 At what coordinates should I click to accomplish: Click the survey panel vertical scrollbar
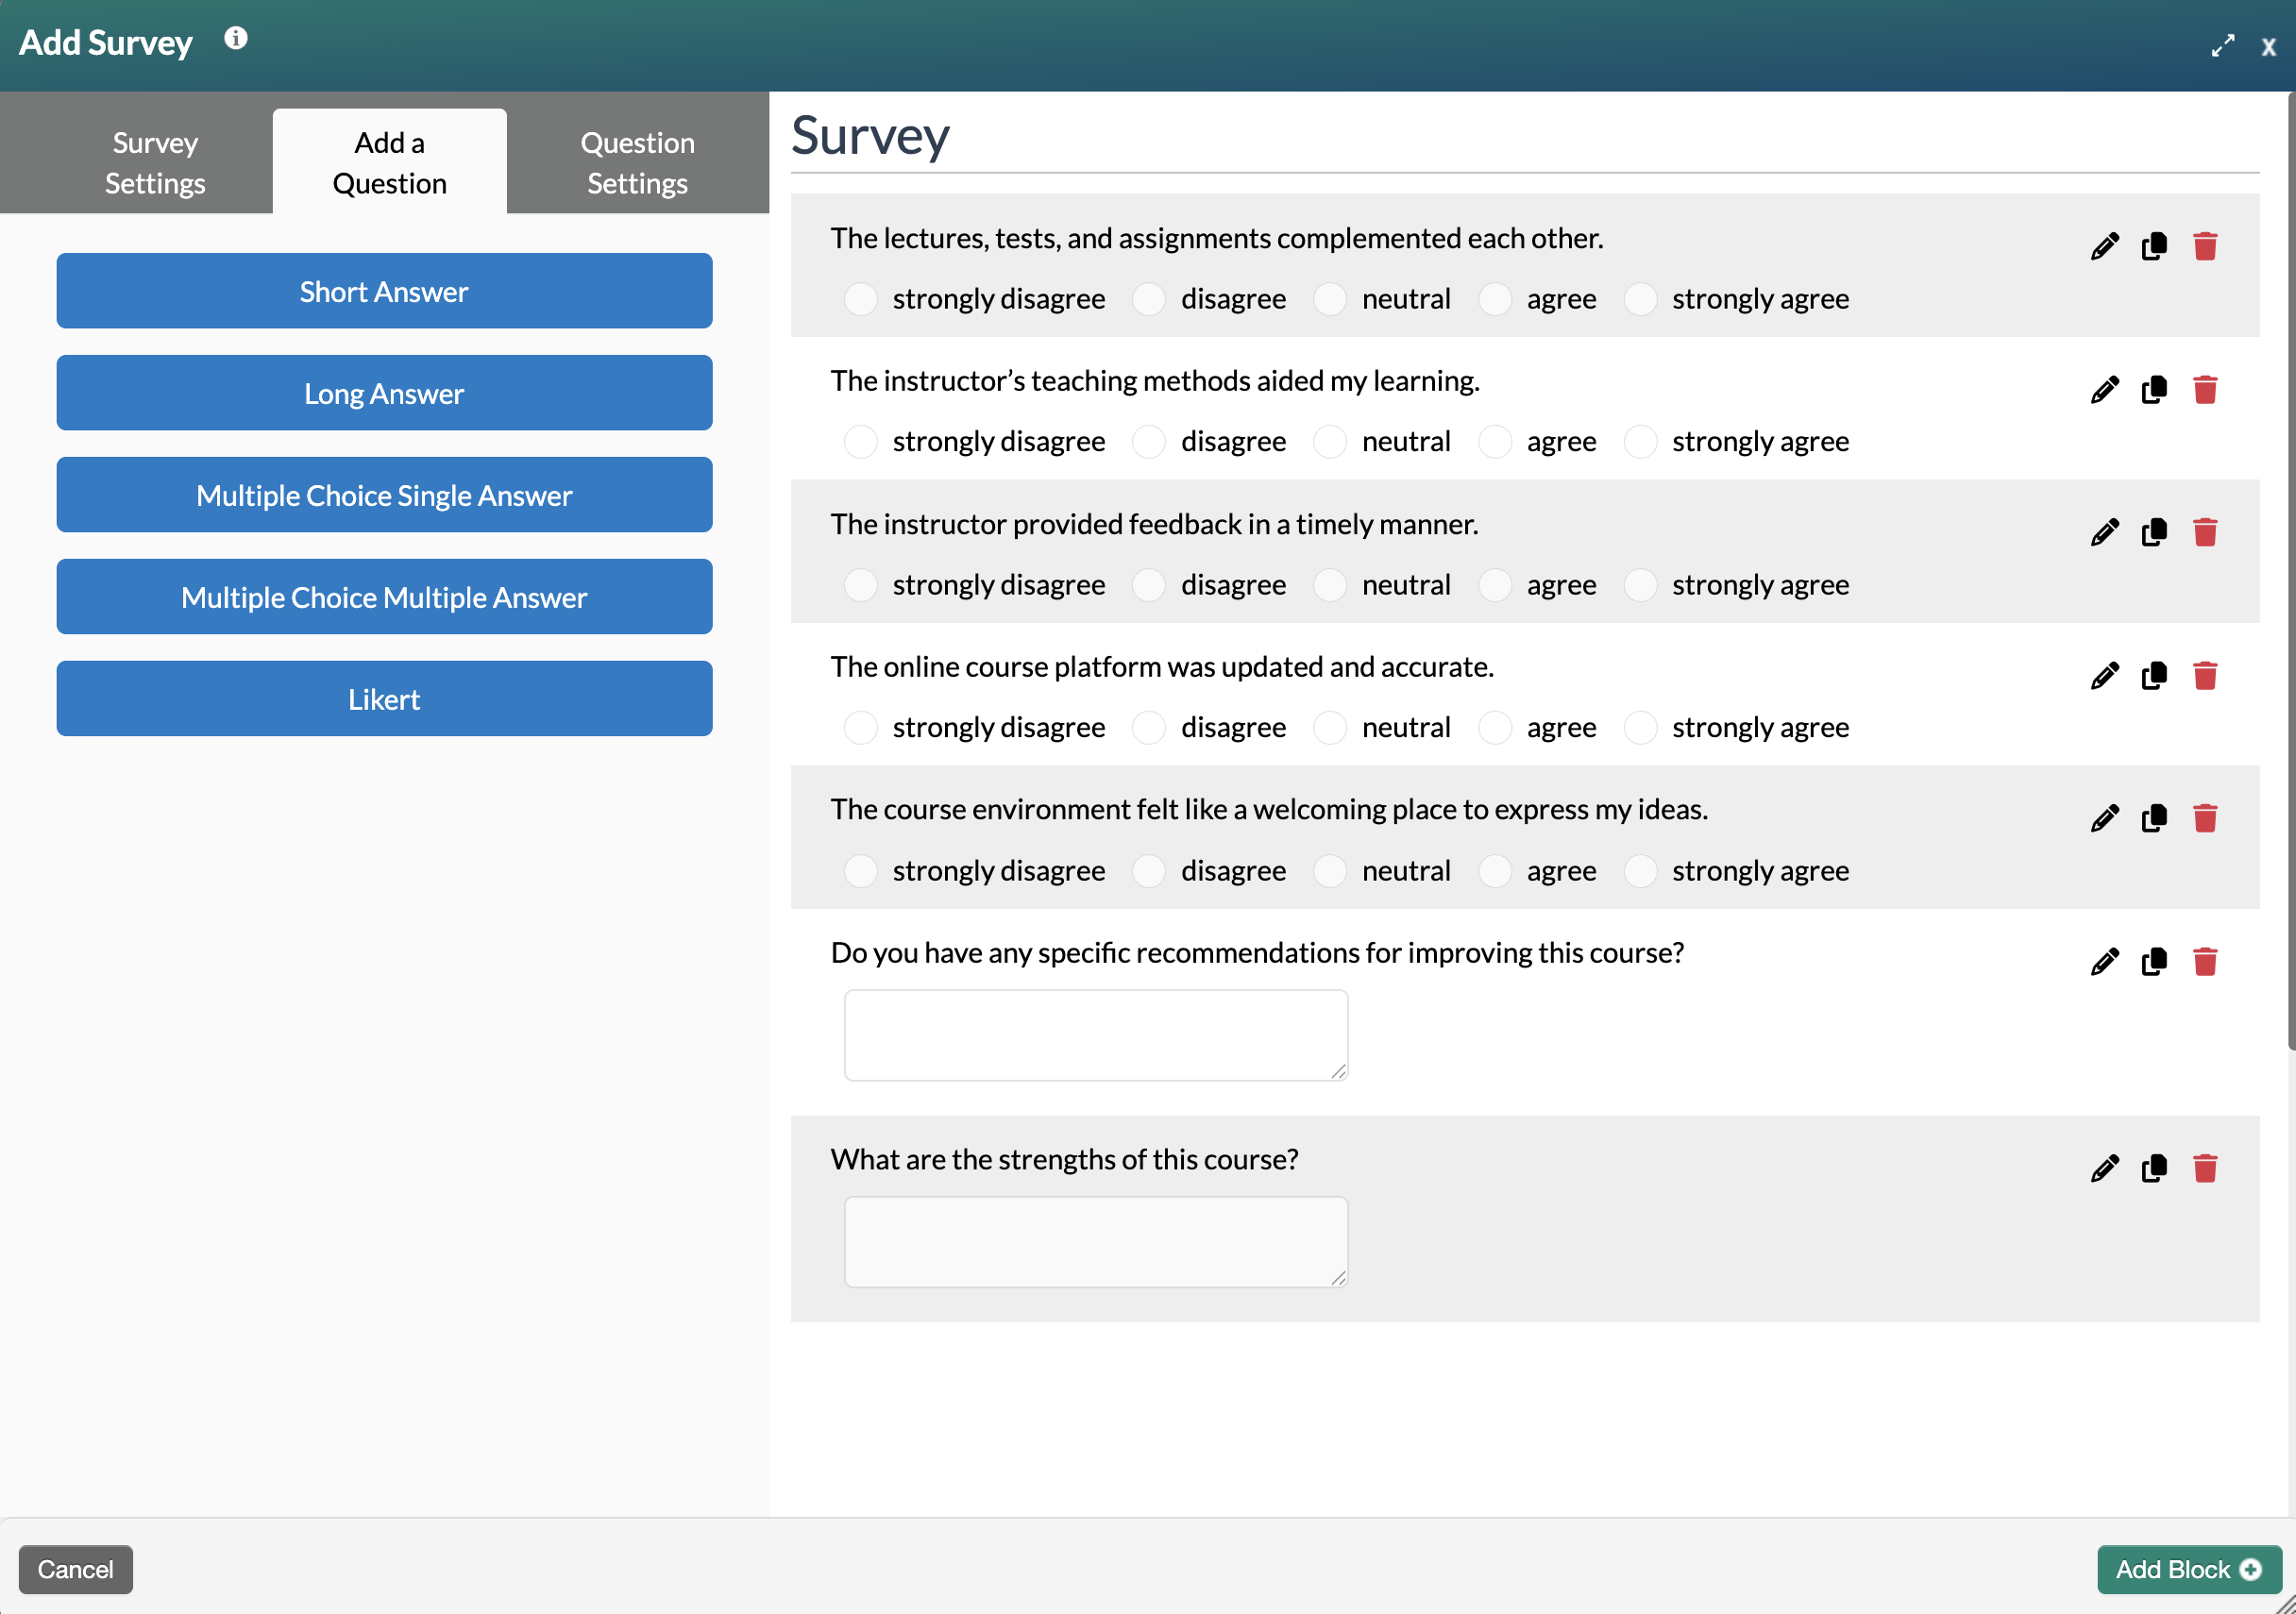[x=2291, y=570]
